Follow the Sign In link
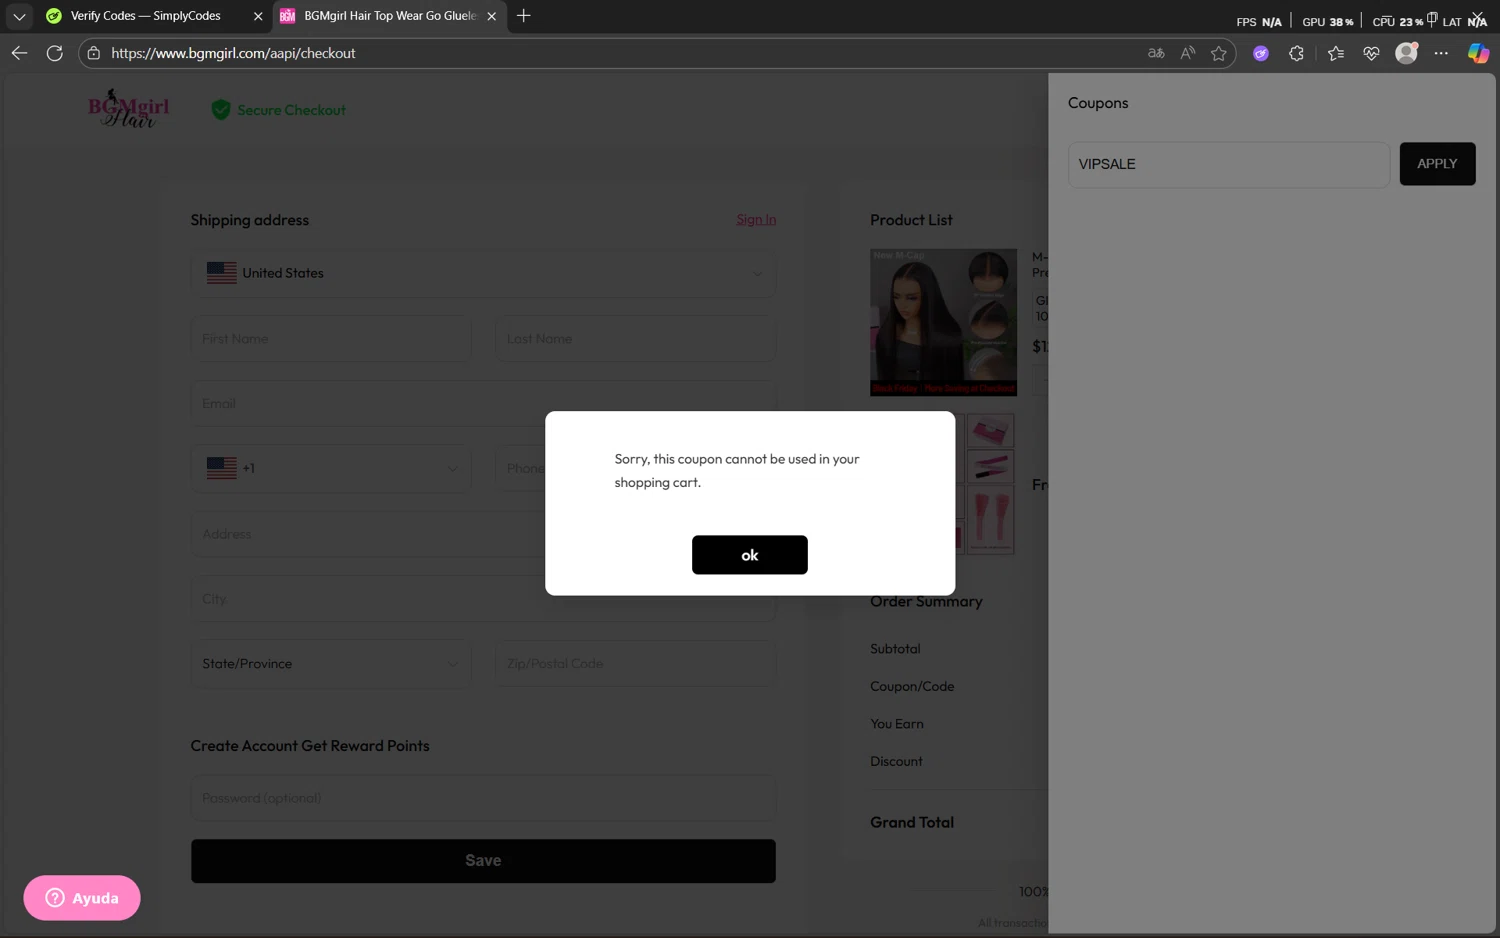This screenshot has height=938, width=1500. (x=756, y=219)
